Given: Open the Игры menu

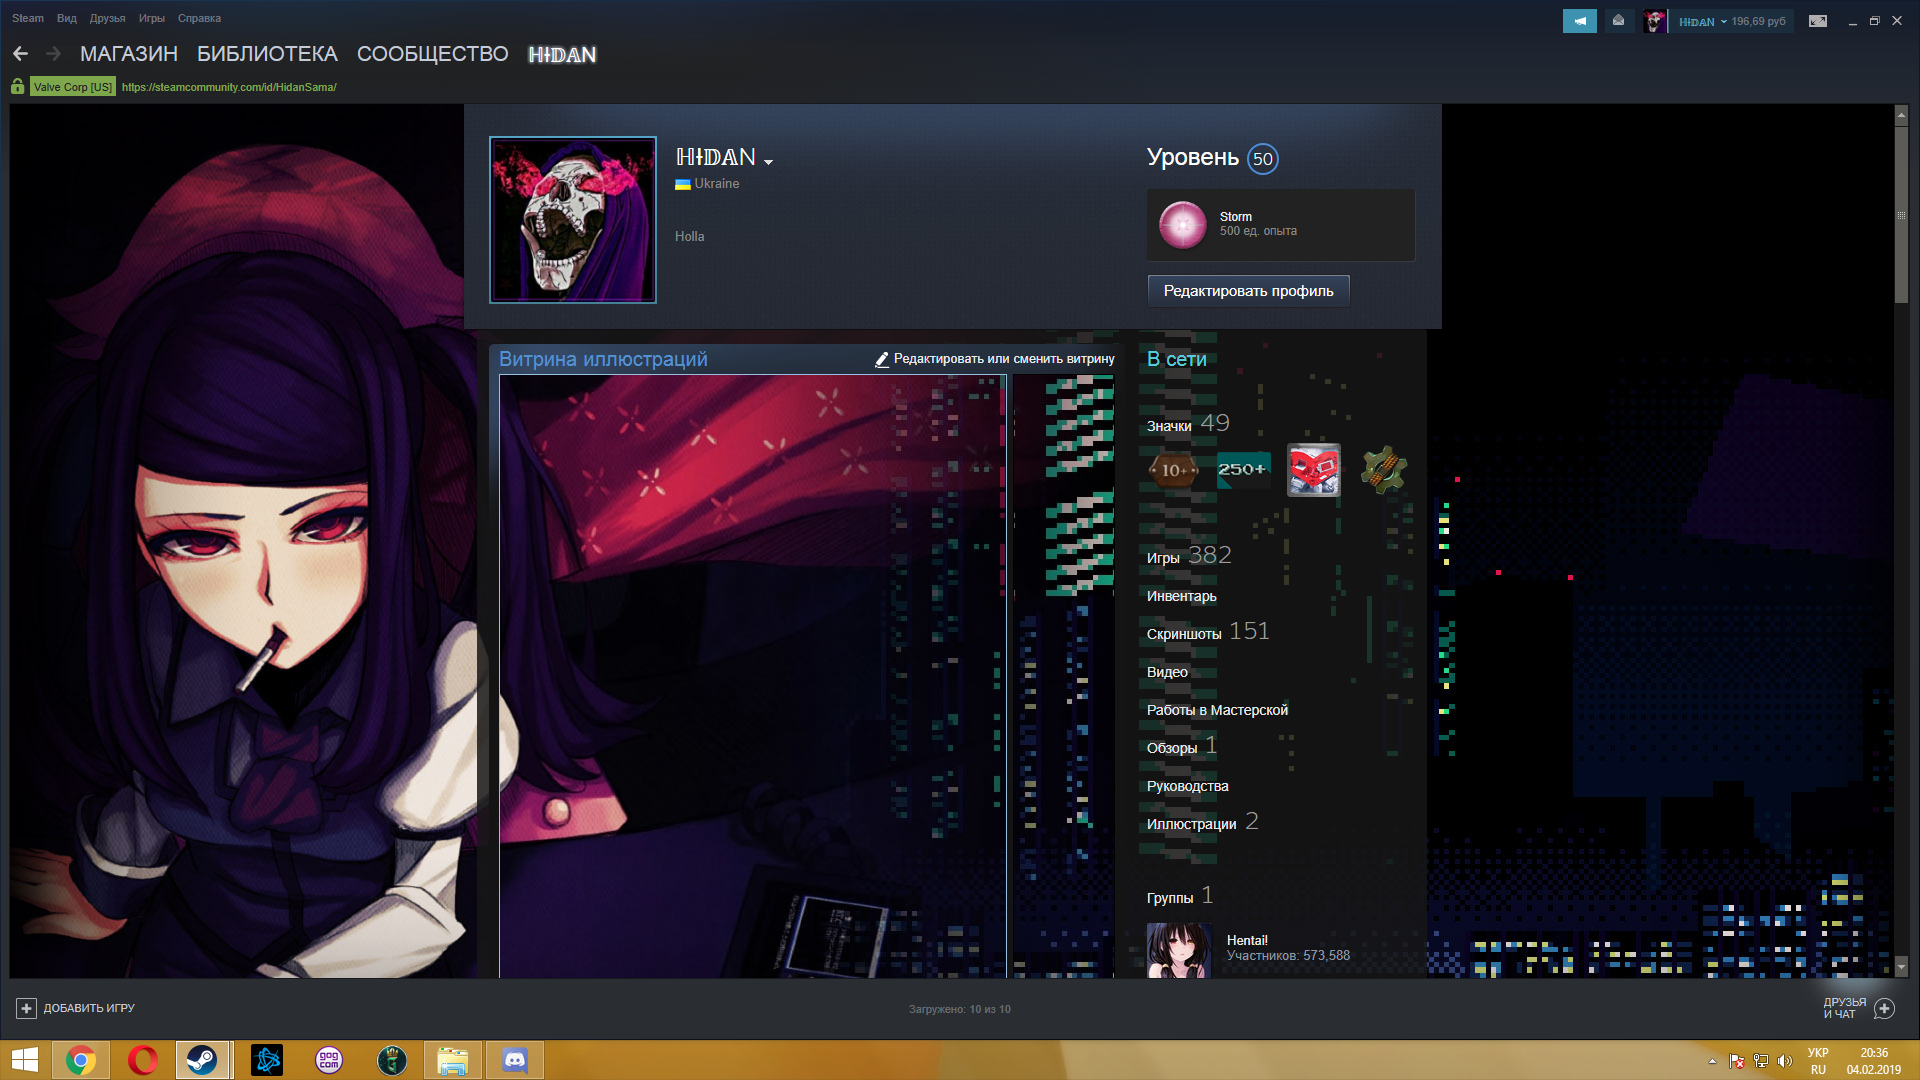Looking at the screenshot, I should point(152,18).
